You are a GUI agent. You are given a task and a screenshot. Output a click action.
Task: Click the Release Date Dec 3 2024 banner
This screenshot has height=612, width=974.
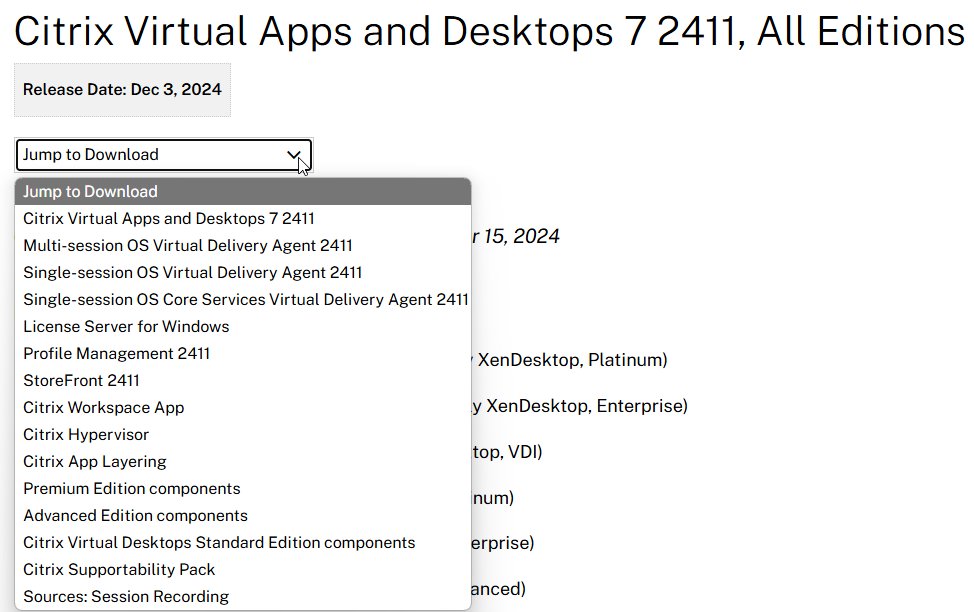pos(122,89)
